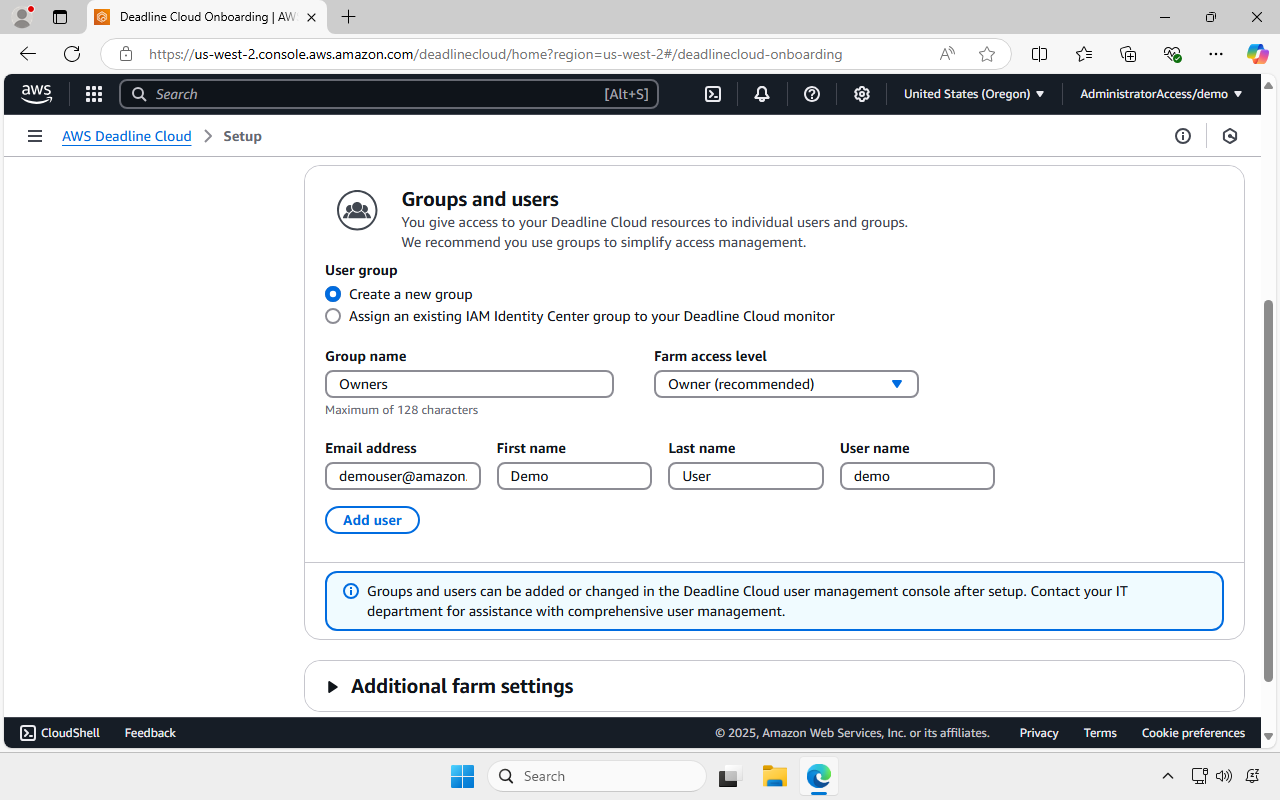Open the United States (Oregon) region selector
The height and width of the screenshot is (800, 1280).
(x=973, y=93)
